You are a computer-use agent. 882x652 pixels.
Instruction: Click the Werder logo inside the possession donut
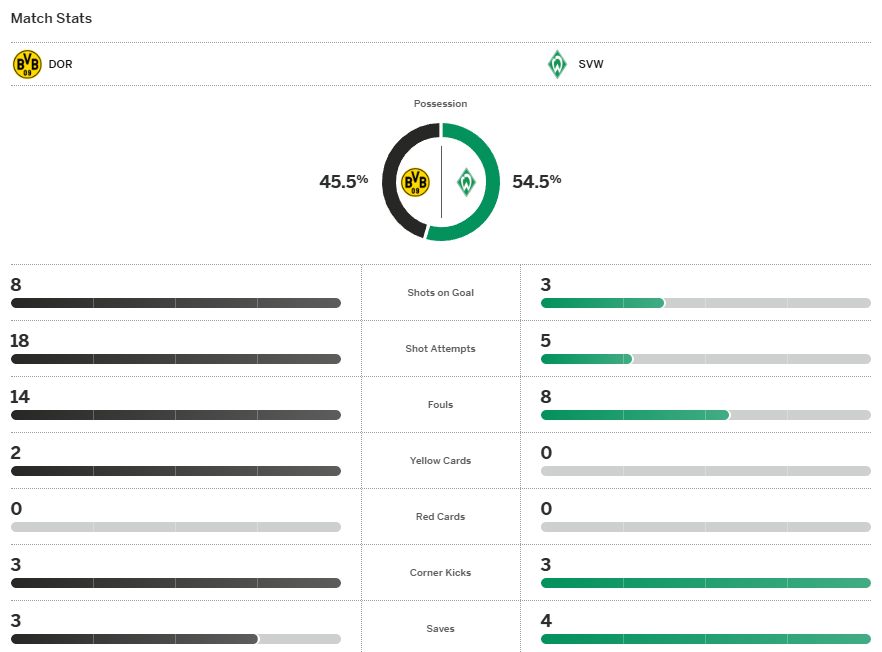[x=466, y=182]
